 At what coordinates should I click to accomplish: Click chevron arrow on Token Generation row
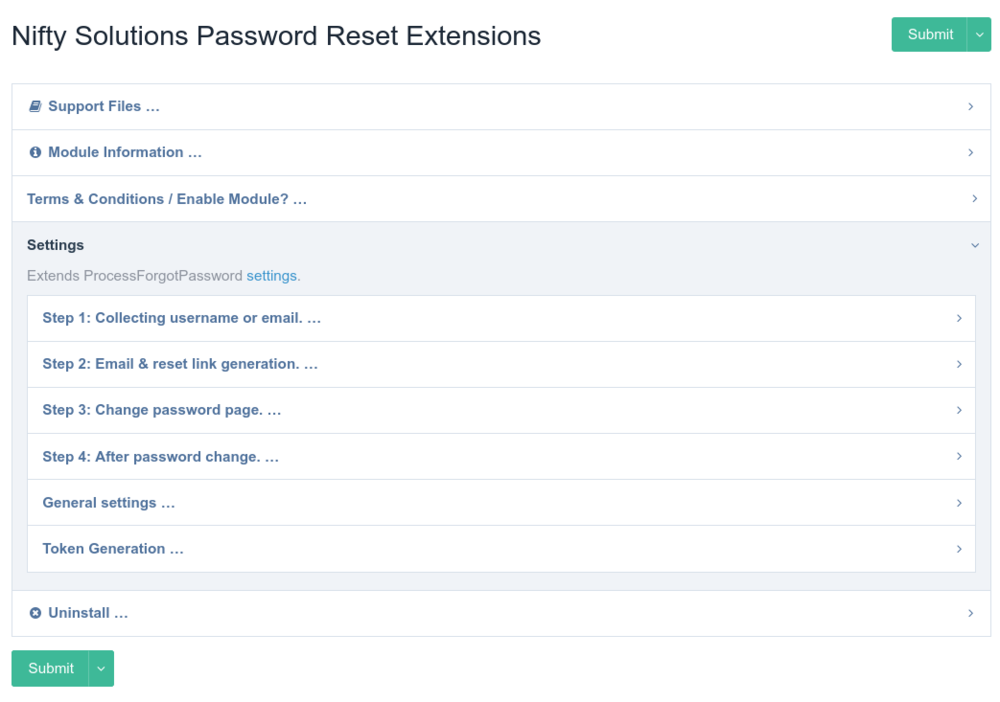(958, 549)
